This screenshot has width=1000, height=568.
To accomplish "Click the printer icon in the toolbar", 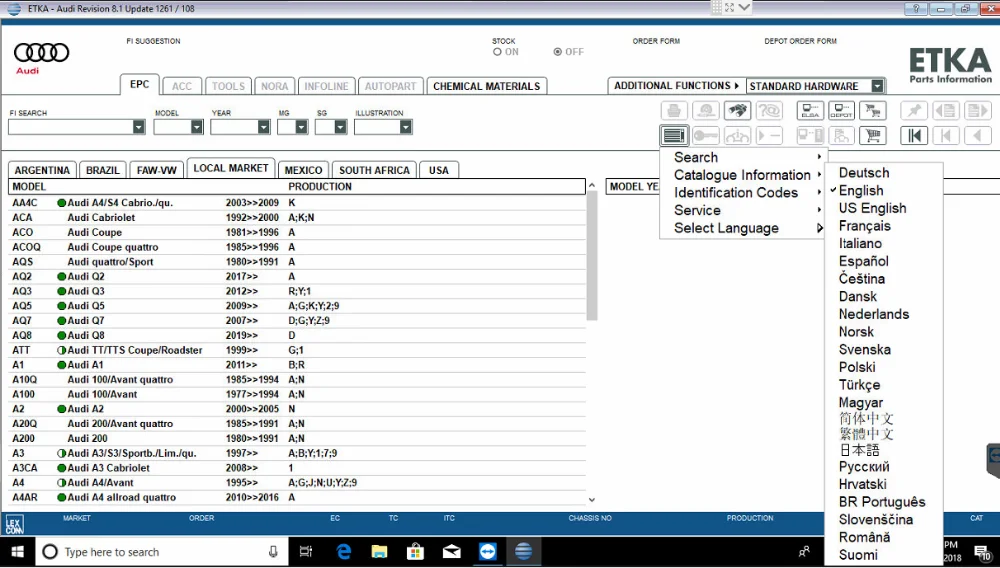I will pos(673,111).
